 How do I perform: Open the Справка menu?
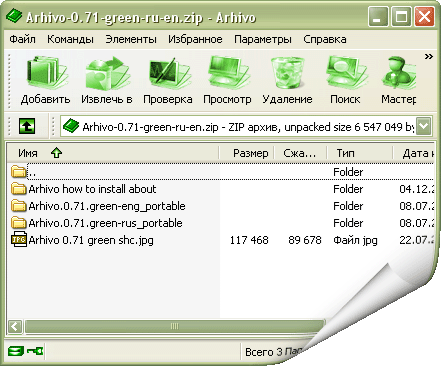(325, 39)
